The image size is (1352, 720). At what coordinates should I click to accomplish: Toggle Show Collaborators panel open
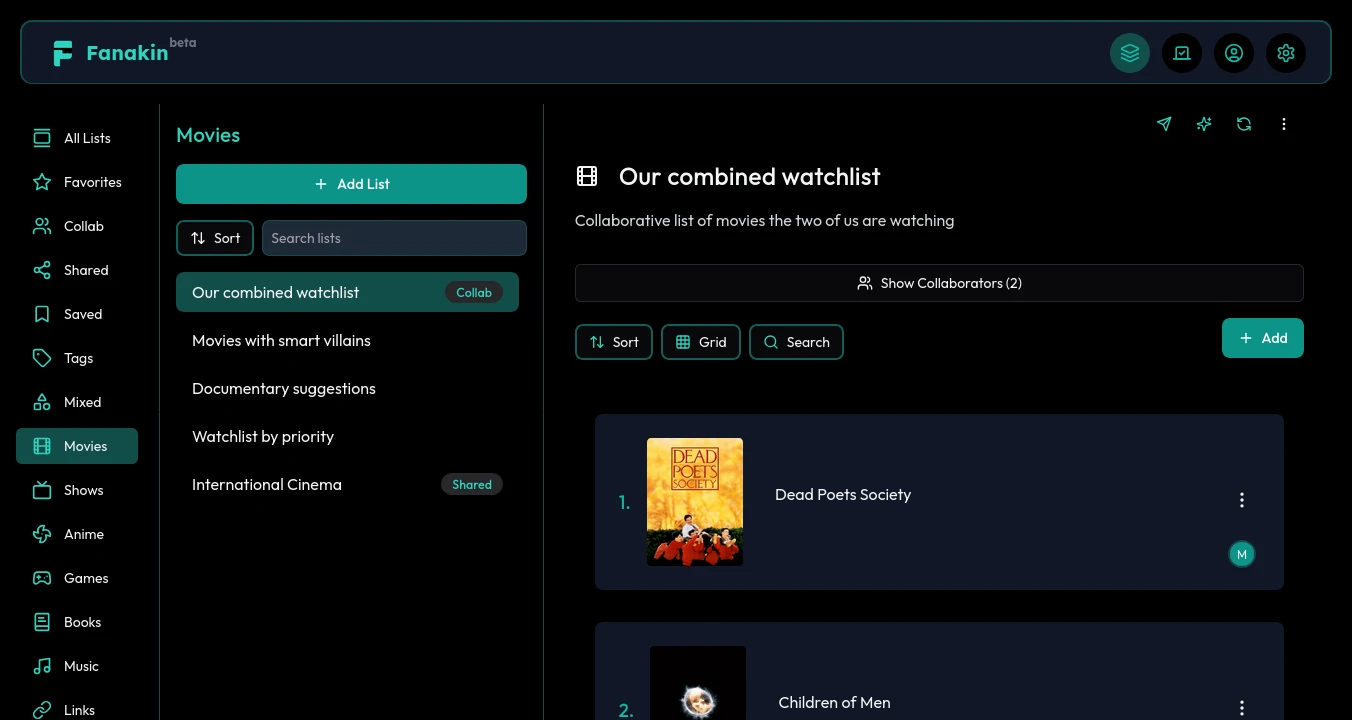click(x=939, y=283)
